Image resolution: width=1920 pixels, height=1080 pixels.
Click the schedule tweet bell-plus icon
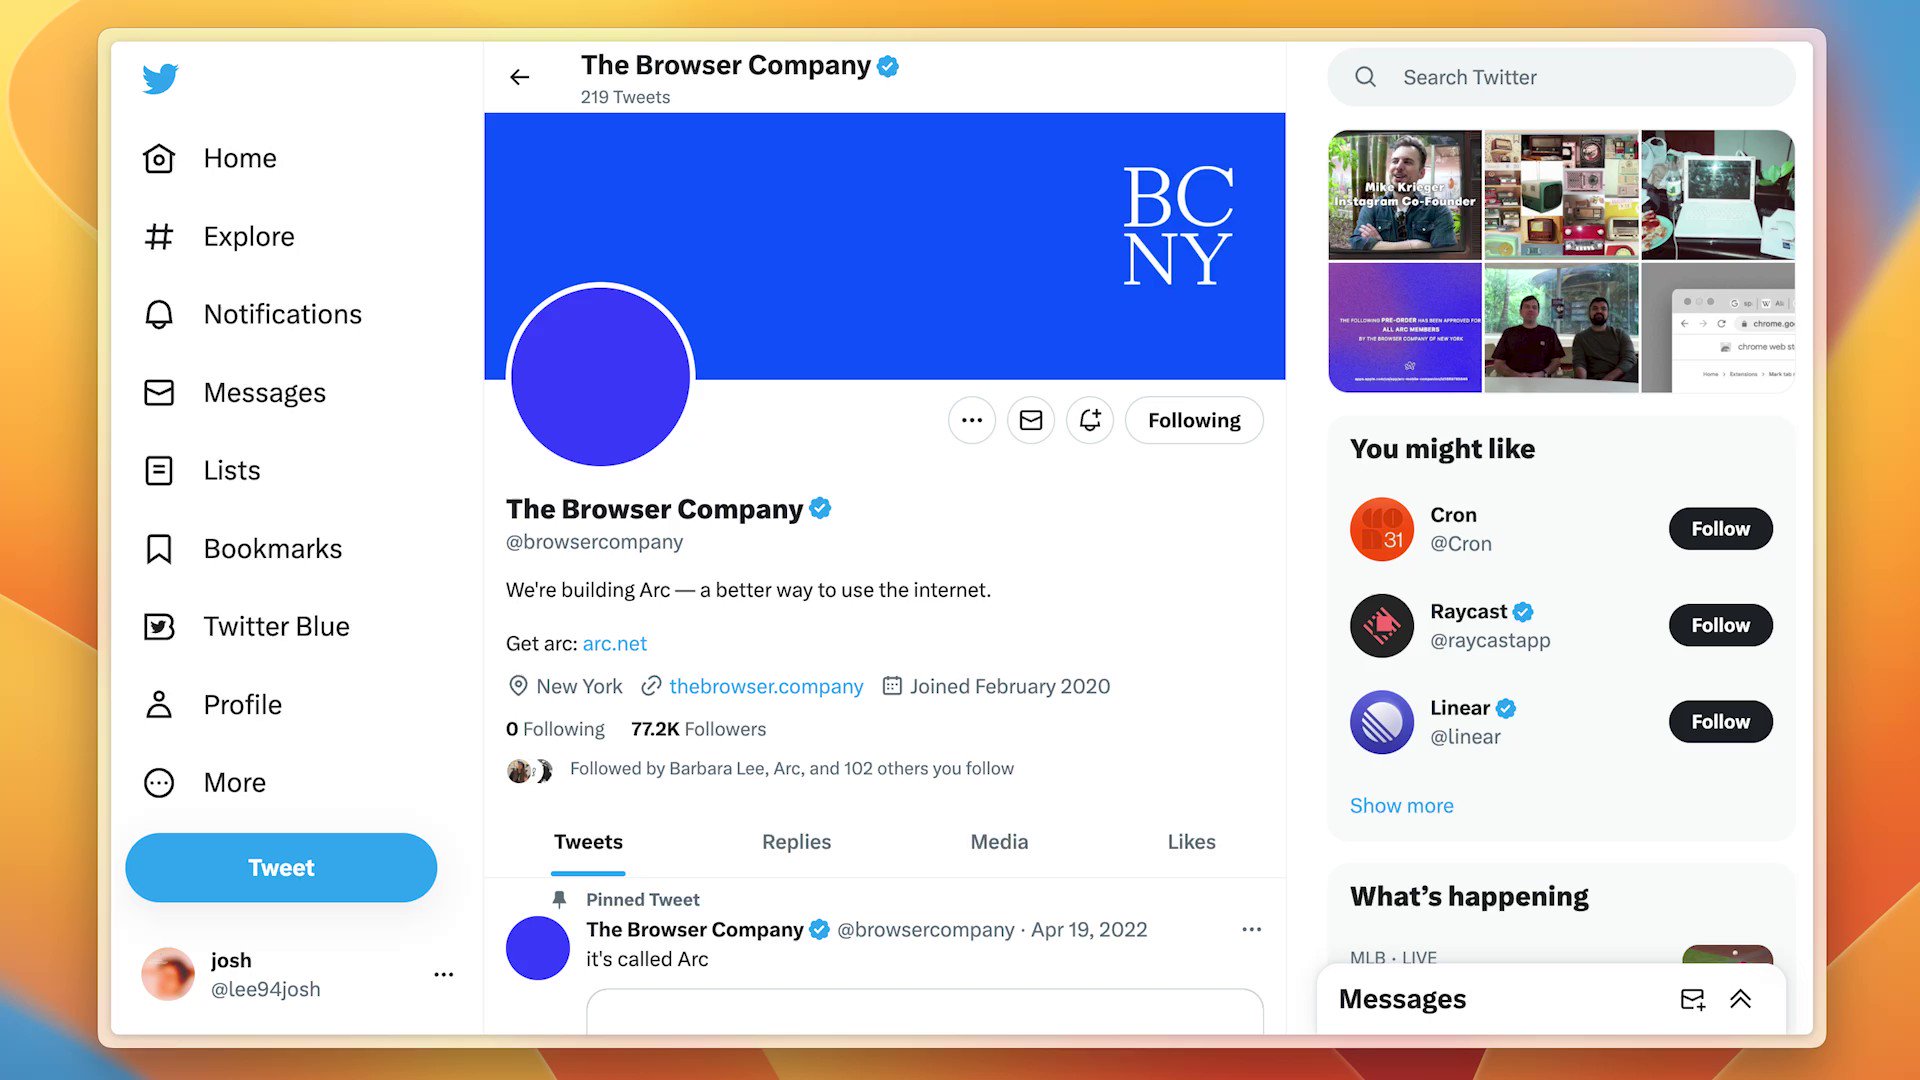(x=1091, y=419)
